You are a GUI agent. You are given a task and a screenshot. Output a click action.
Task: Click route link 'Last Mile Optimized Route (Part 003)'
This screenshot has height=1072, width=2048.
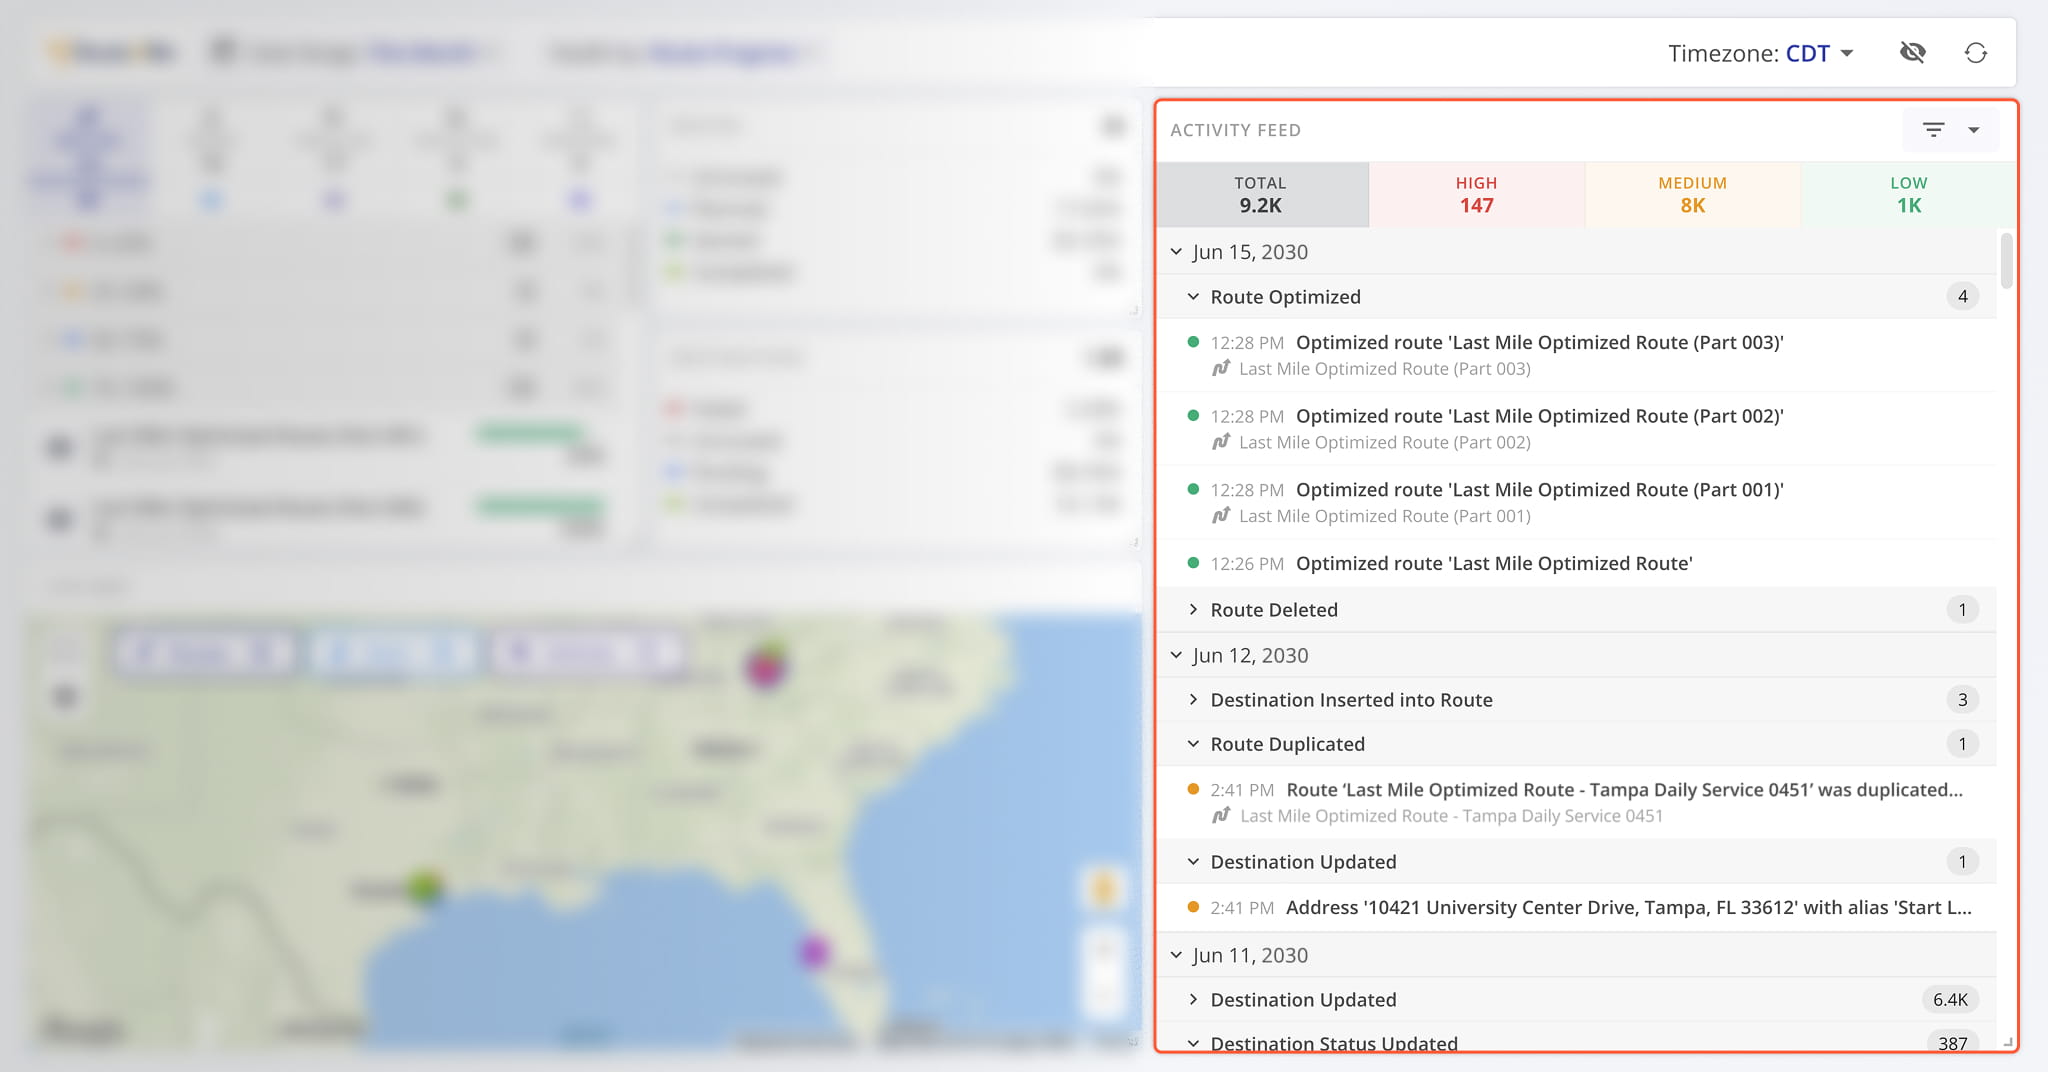pyautogui.click(x=1385, y=369)
